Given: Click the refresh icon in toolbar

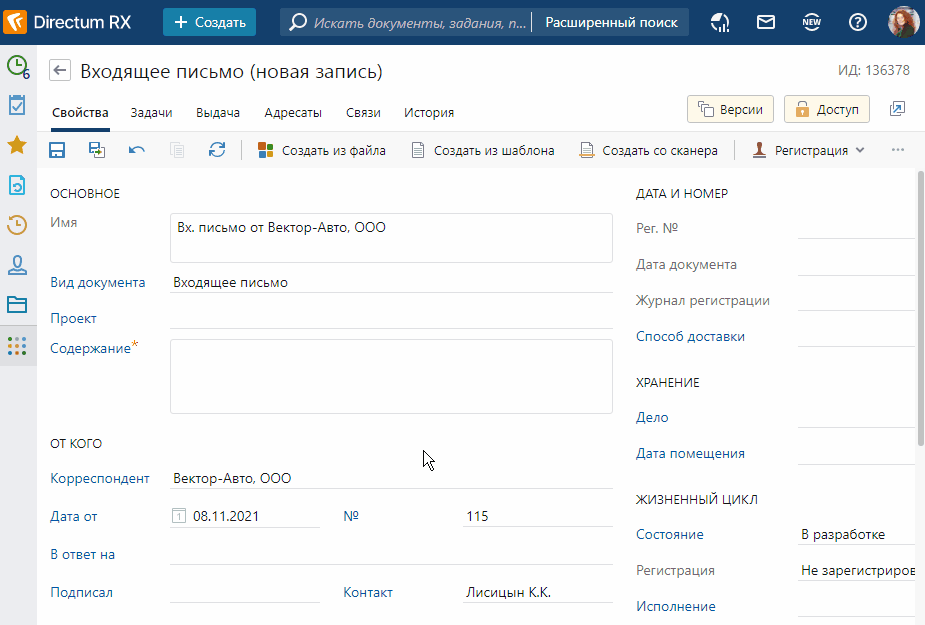Looking at the screenshot, I should pyautogui.click(x=217, y=150).
